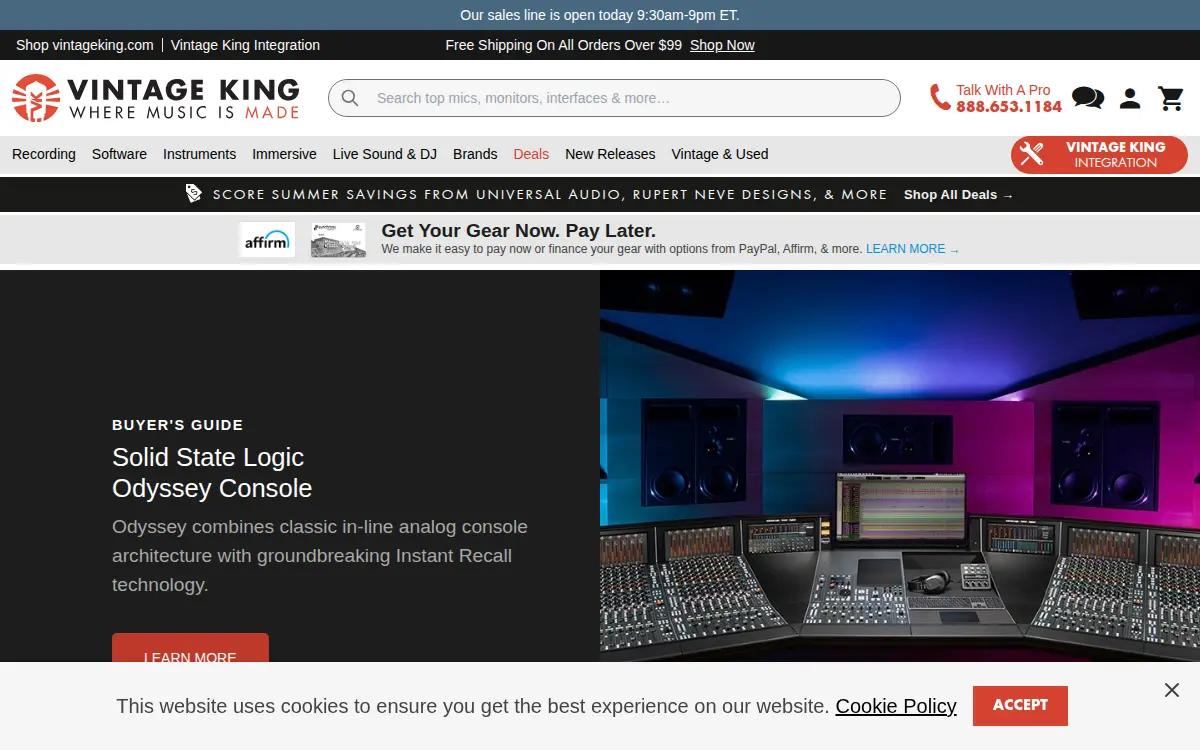Open the Brands menu
Viewport: 1200px width, 750px height.
pos(475,154)
